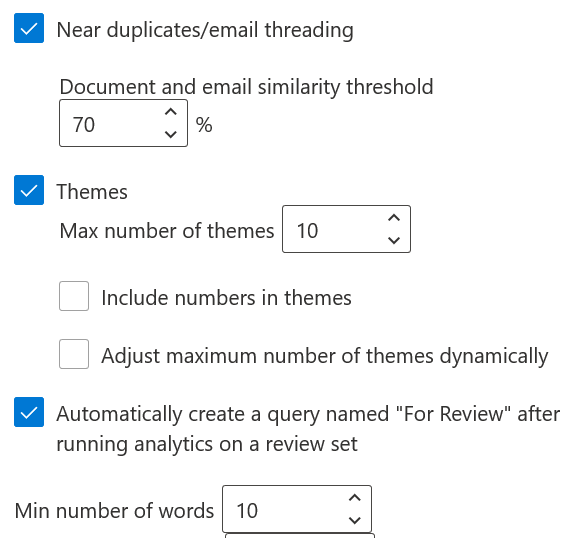Viewport: 564px width, 538px height.
Task: Decrease min number of words
Action: 355,520
